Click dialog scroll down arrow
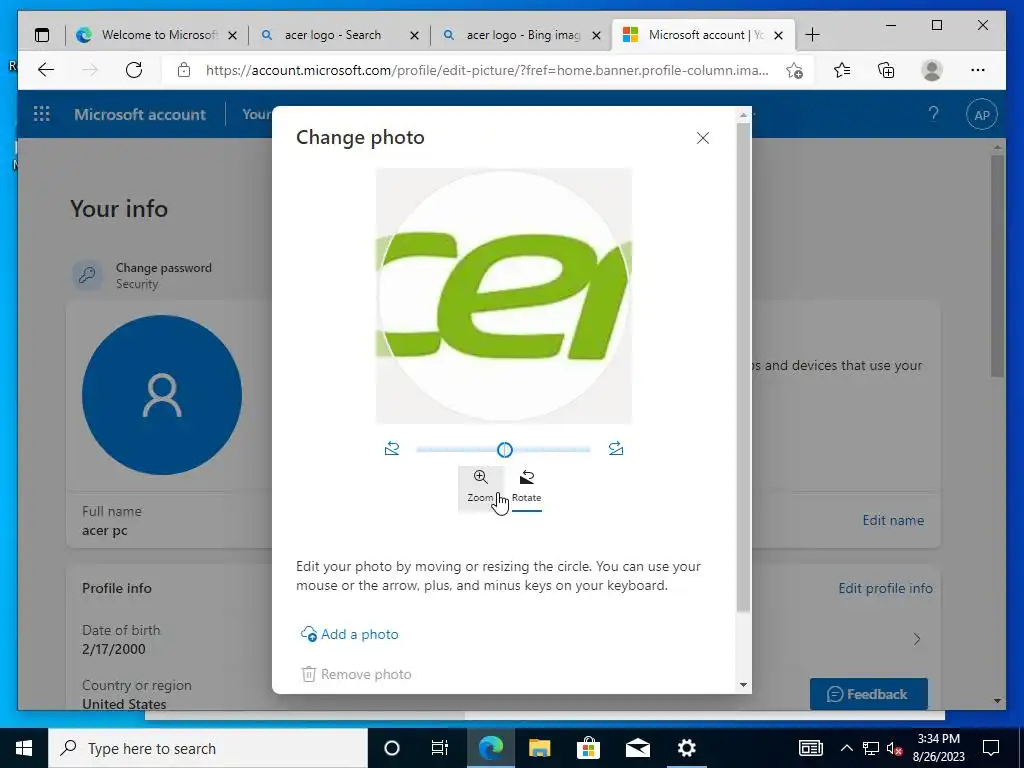1024x768 pixels. (743, 685)
